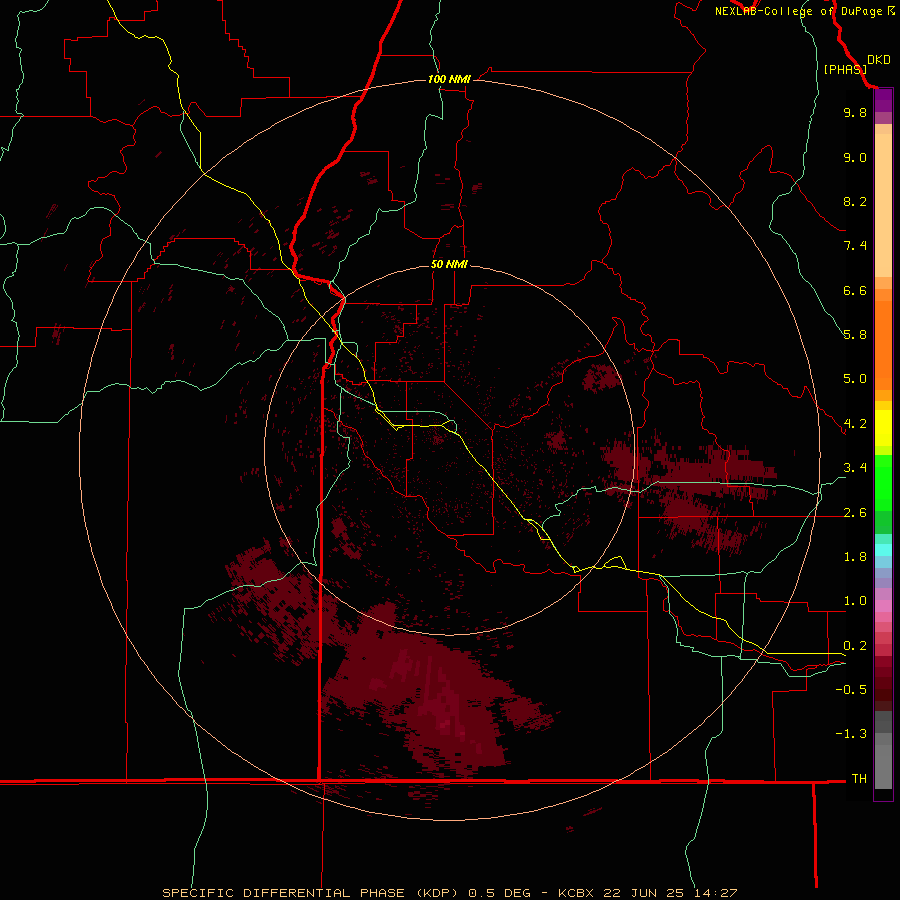Click the 2.6 scale value
The width and height of the screenshot is (900, 900).
pyautogui.click(x=855, y=513)
